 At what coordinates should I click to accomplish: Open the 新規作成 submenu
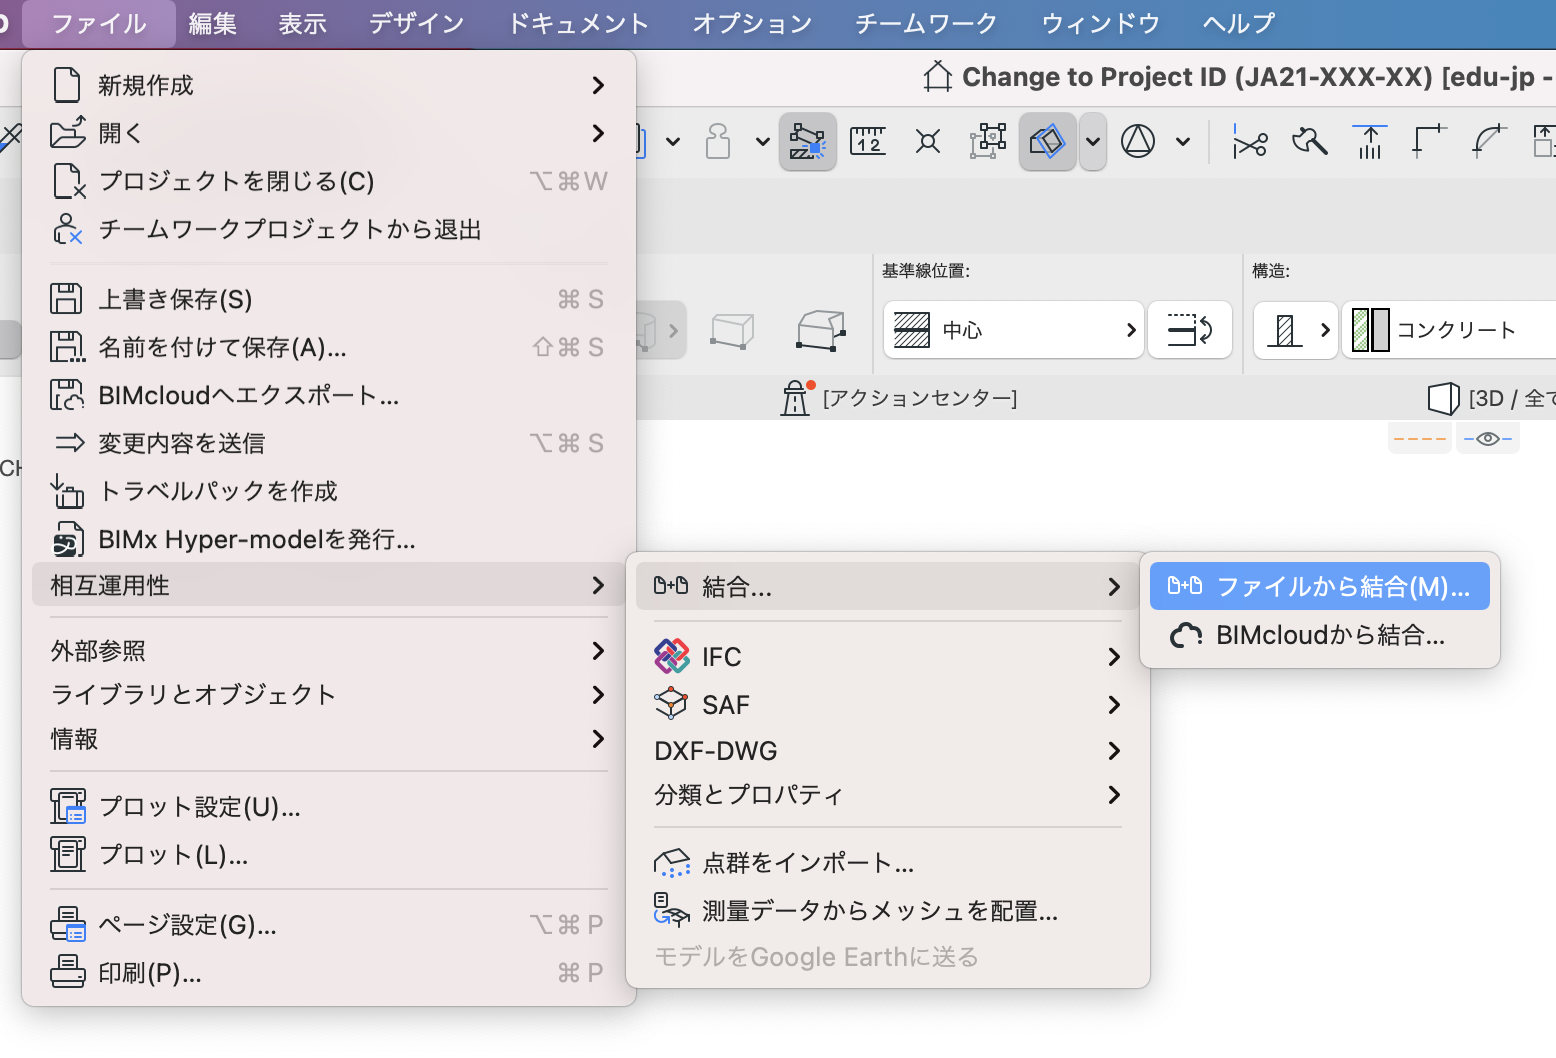328,85
